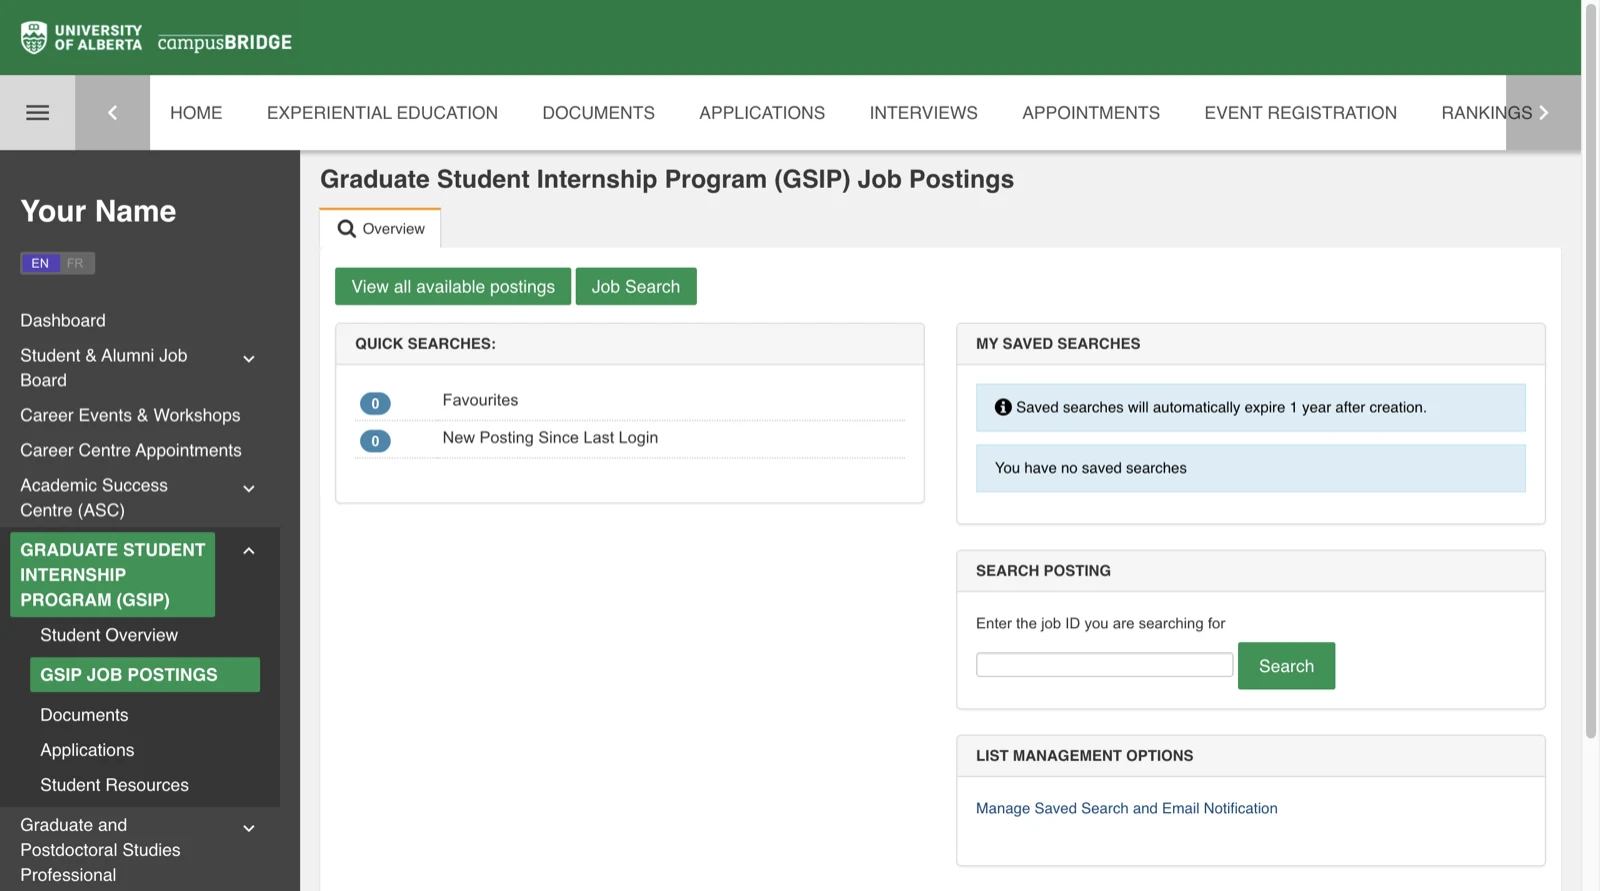Switch language to FR

tap(76, 263)
